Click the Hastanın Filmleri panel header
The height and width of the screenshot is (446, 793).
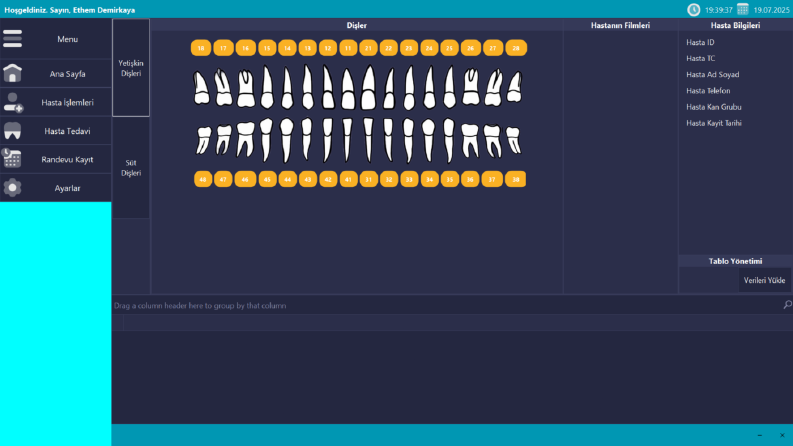point(621,25)
